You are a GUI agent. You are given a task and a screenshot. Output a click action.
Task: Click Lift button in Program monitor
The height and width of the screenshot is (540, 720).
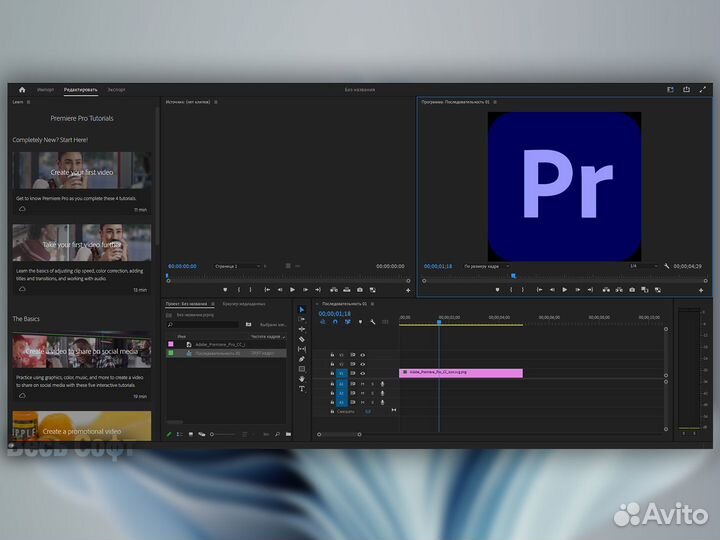tap(606, 290)
